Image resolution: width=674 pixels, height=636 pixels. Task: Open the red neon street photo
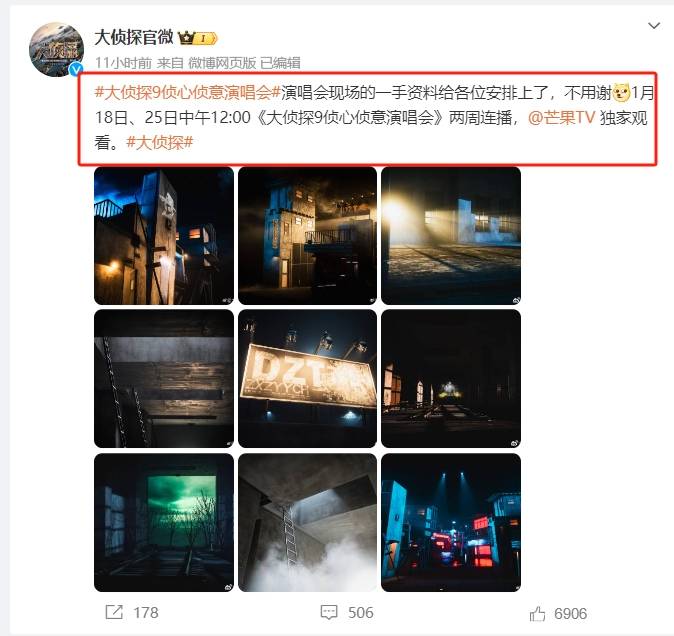pos(451,523)
